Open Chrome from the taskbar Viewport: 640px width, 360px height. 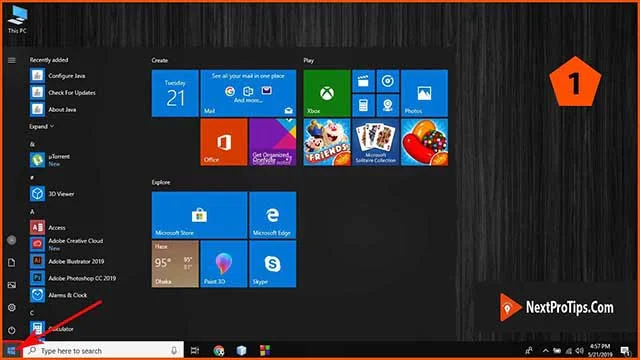click(x=219, y=351)
